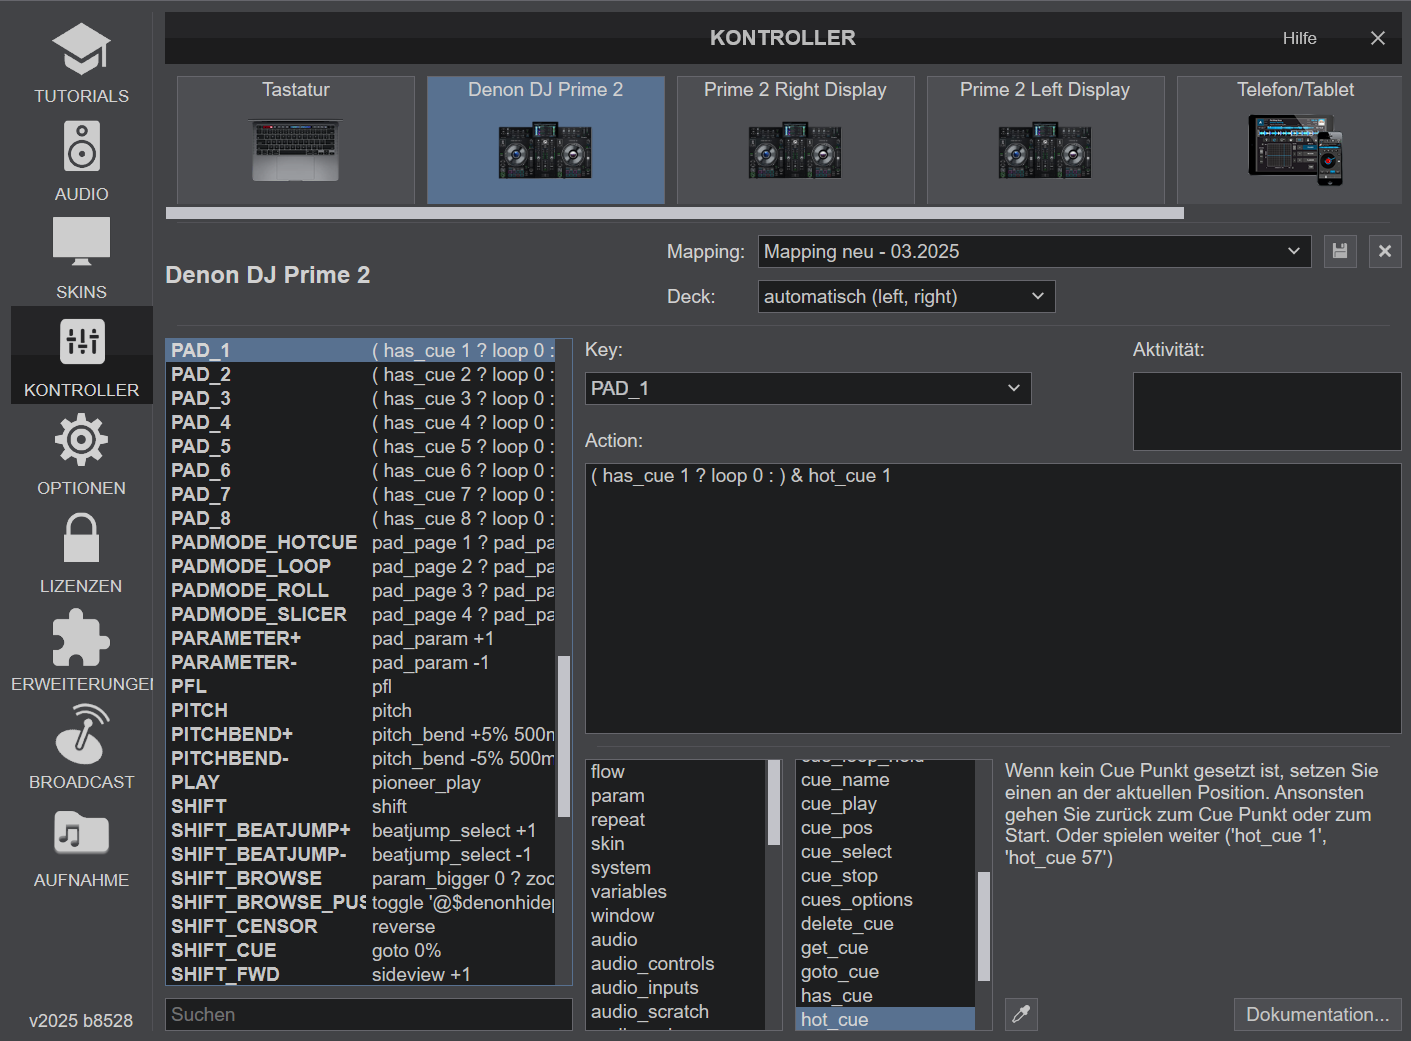Select the PITCHBEND+ mapping row
The width and height of the screenshot is (1411, 1041).
coord(361,734)
